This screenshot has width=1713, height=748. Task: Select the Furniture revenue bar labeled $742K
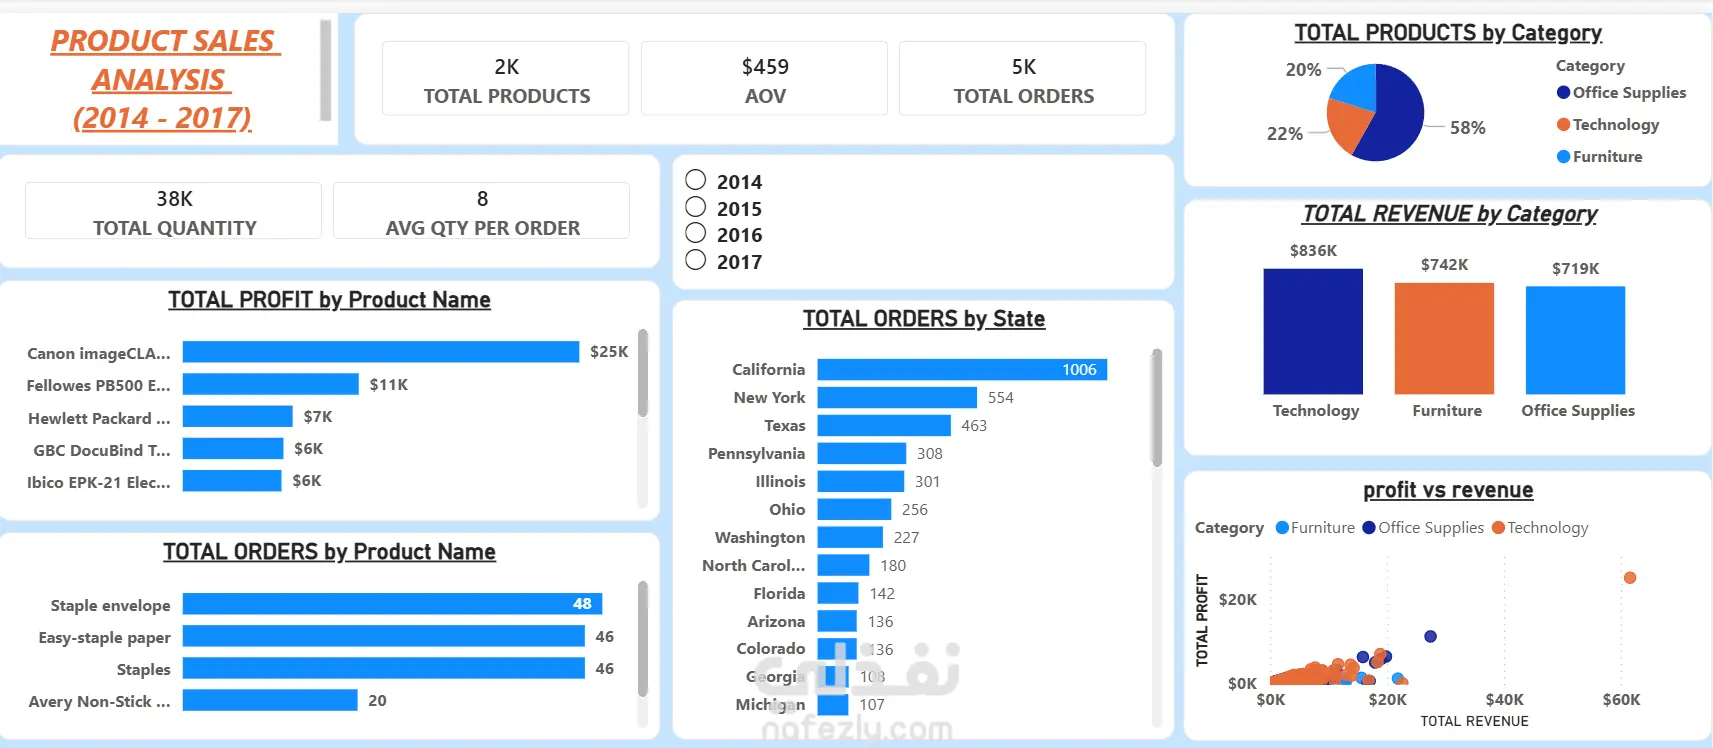(1444, 338)
